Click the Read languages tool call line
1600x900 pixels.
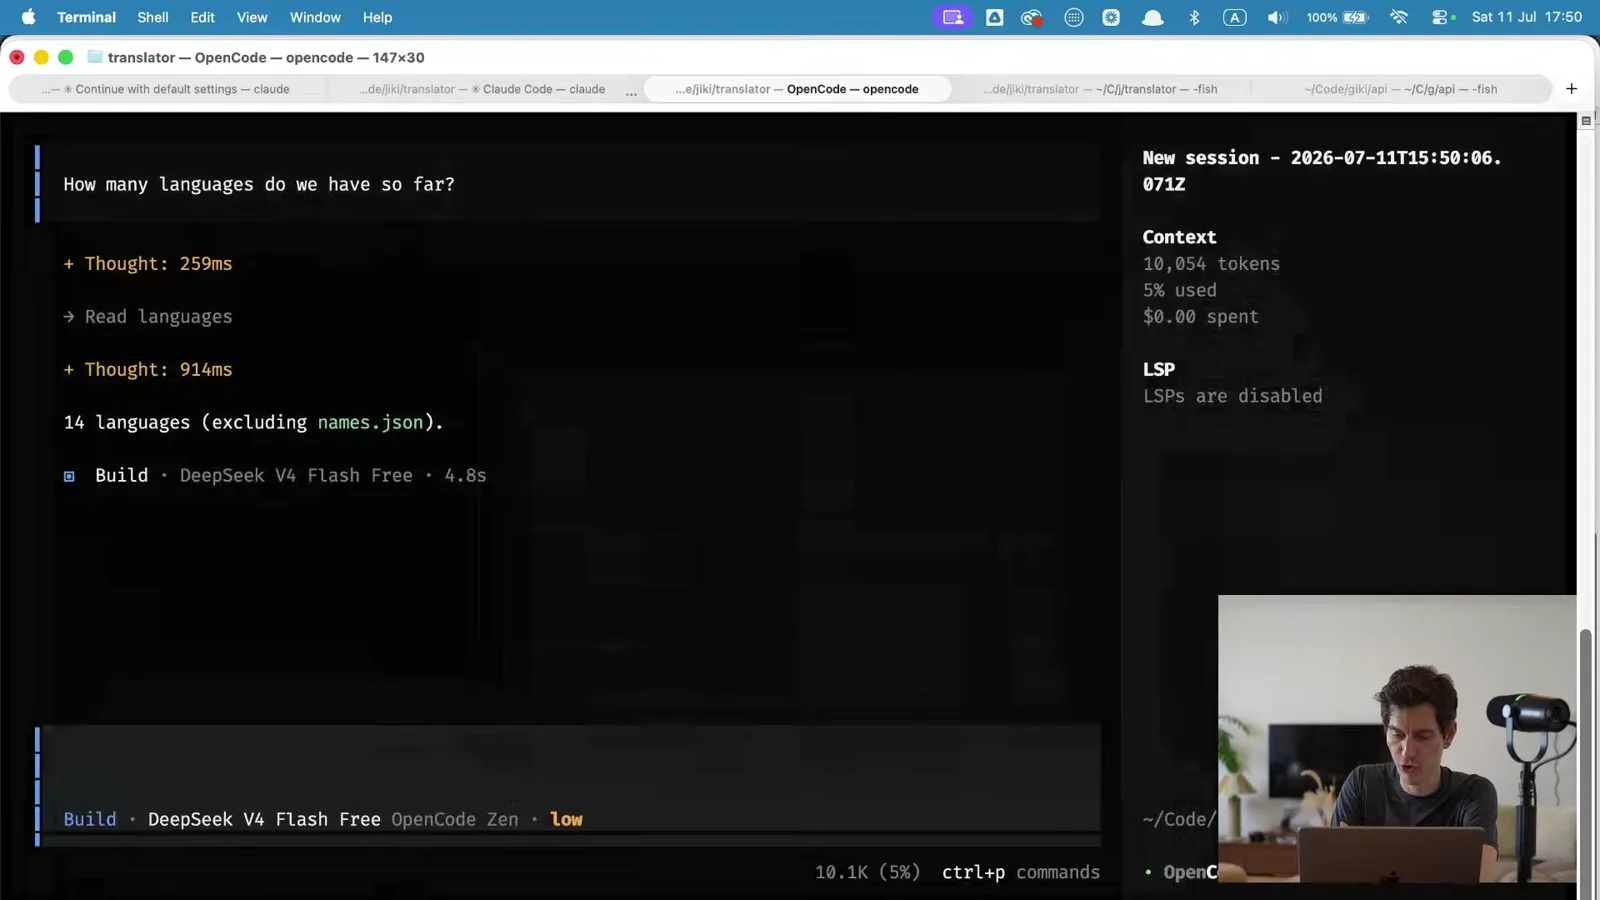pyautogui.click(x=148, y=317)
